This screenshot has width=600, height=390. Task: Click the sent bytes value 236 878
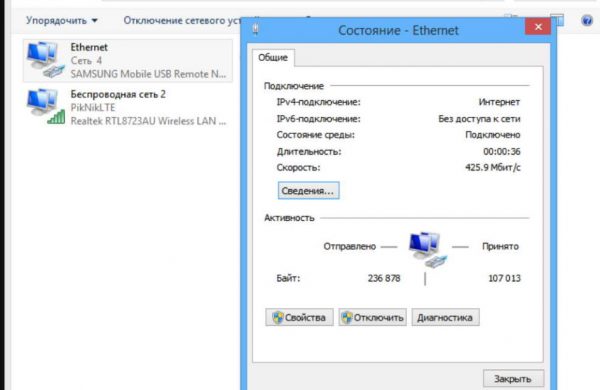(x=384, y=278)
